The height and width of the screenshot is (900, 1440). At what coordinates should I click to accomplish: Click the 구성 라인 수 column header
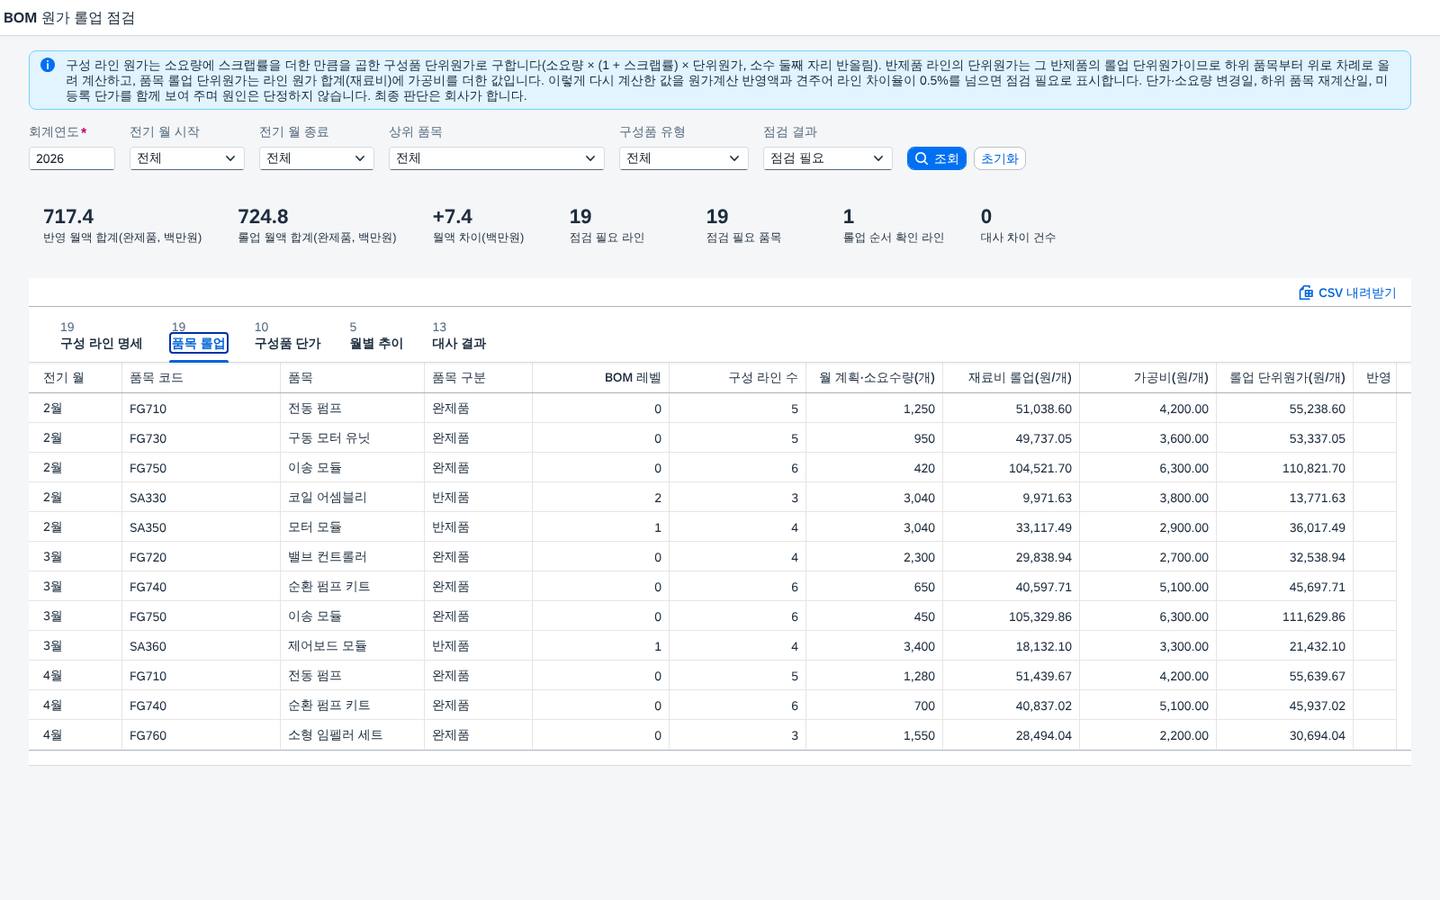(x=737, y=378)
